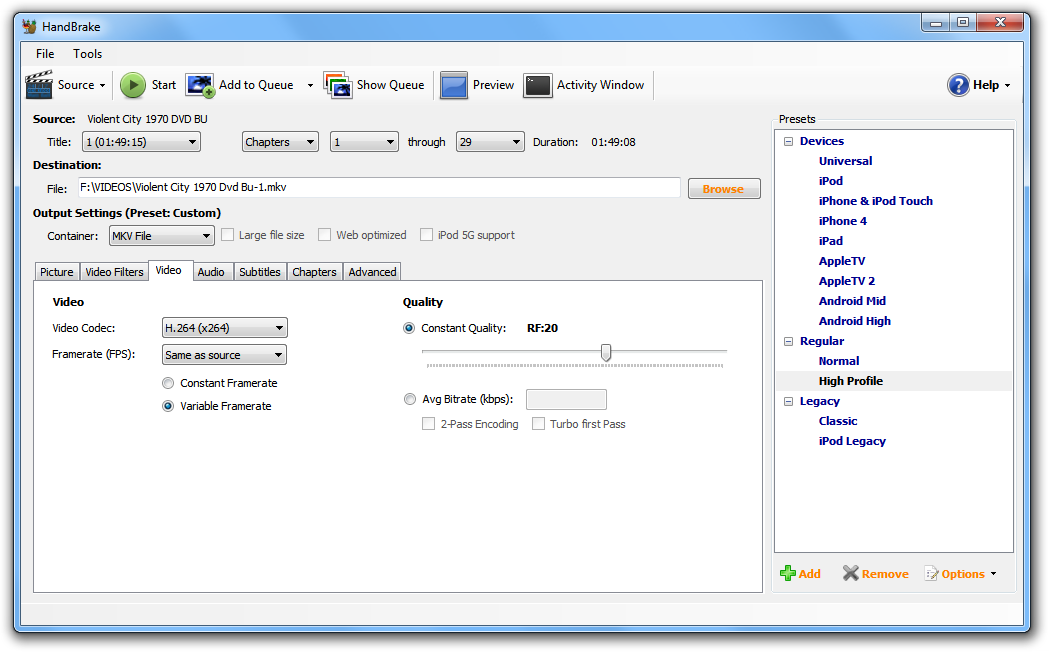Open the Tools menu
The height and width of the screenshot is (652, 1049).
pos(88,53)
